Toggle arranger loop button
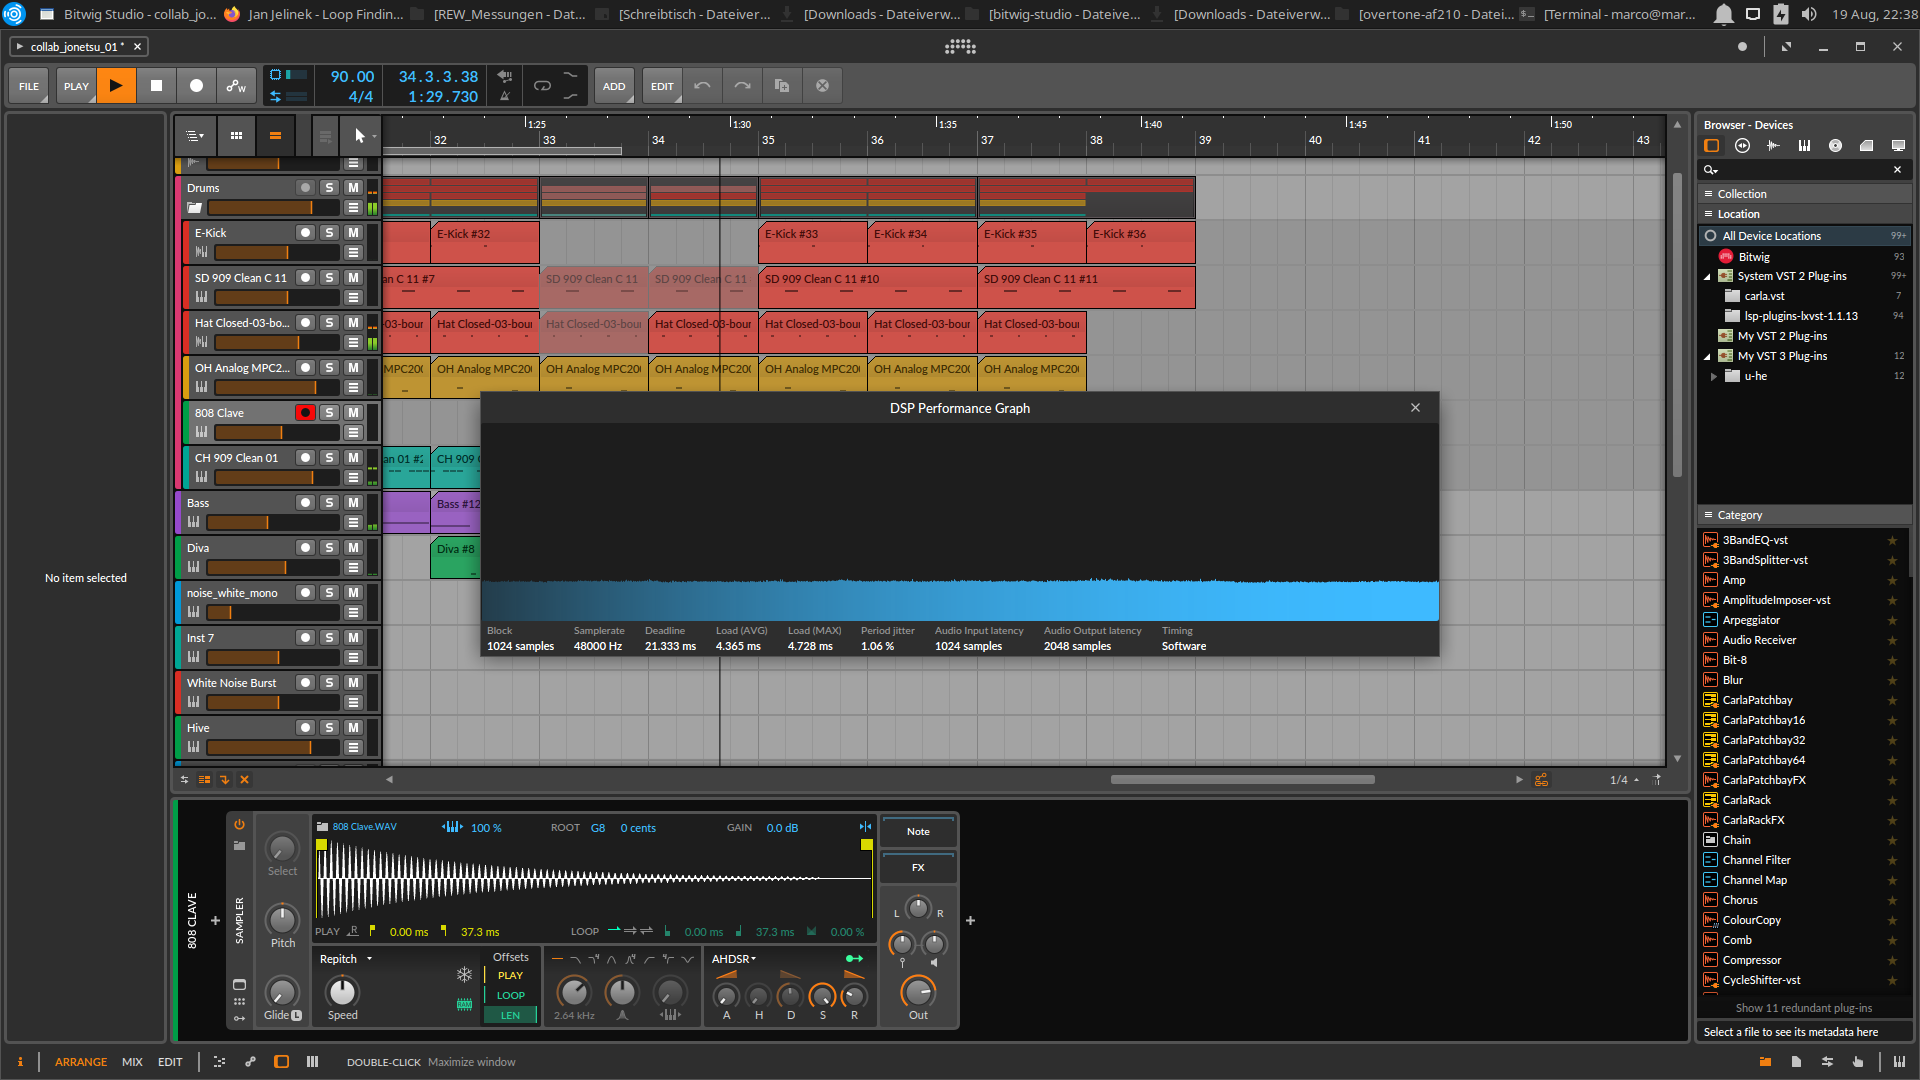Viewport: 1920px width, 1080px height. pos(542,86)
